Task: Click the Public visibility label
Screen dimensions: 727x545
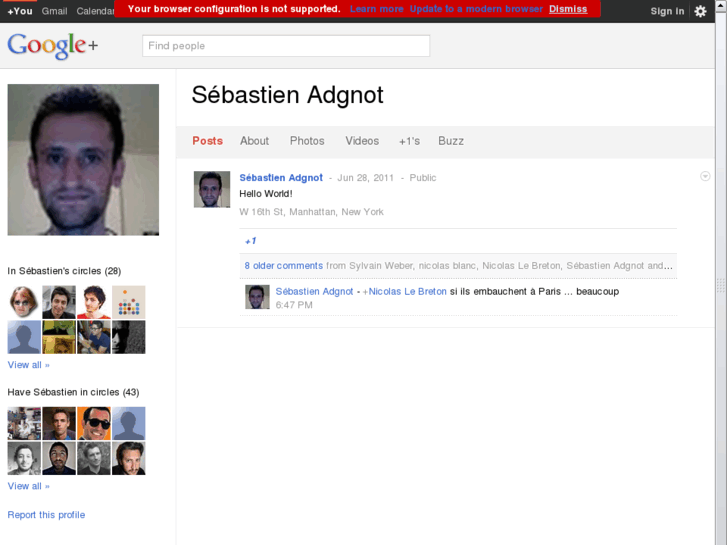Action: tap(422, 178)
